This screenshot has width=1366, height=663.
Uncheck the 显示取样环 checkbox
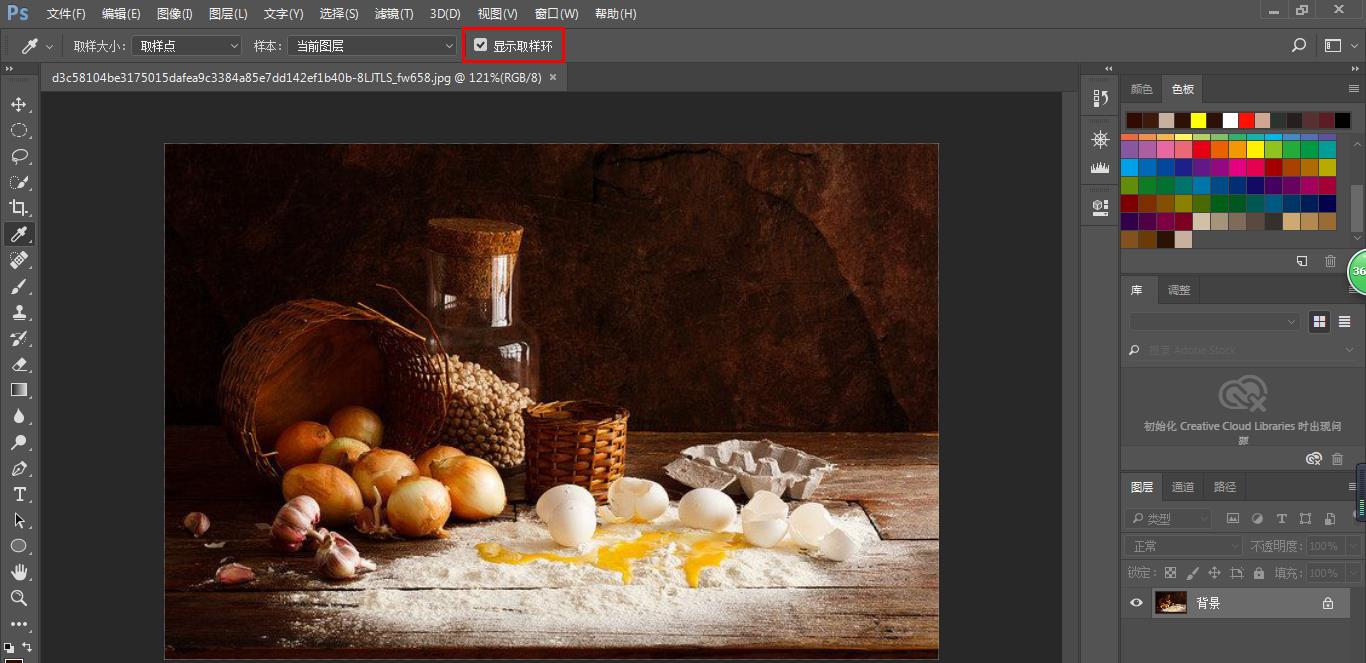point(481,45)
